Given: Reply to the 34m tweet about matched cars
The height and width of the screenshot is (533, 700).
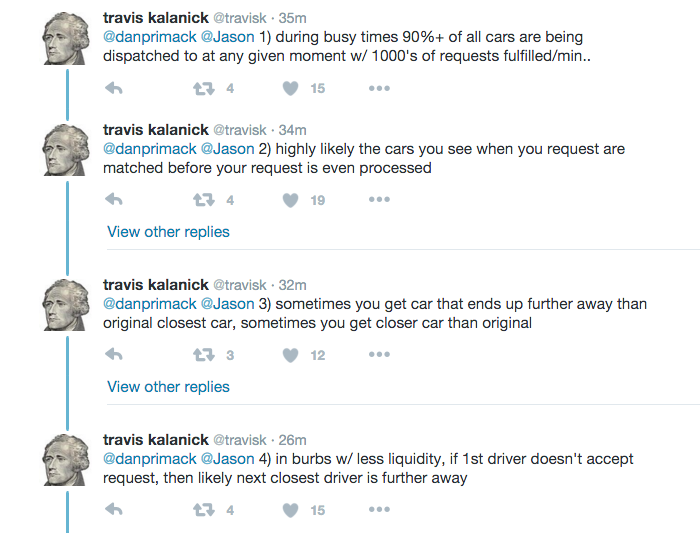Looking at the screenshot, I should [x=113, y=200].
